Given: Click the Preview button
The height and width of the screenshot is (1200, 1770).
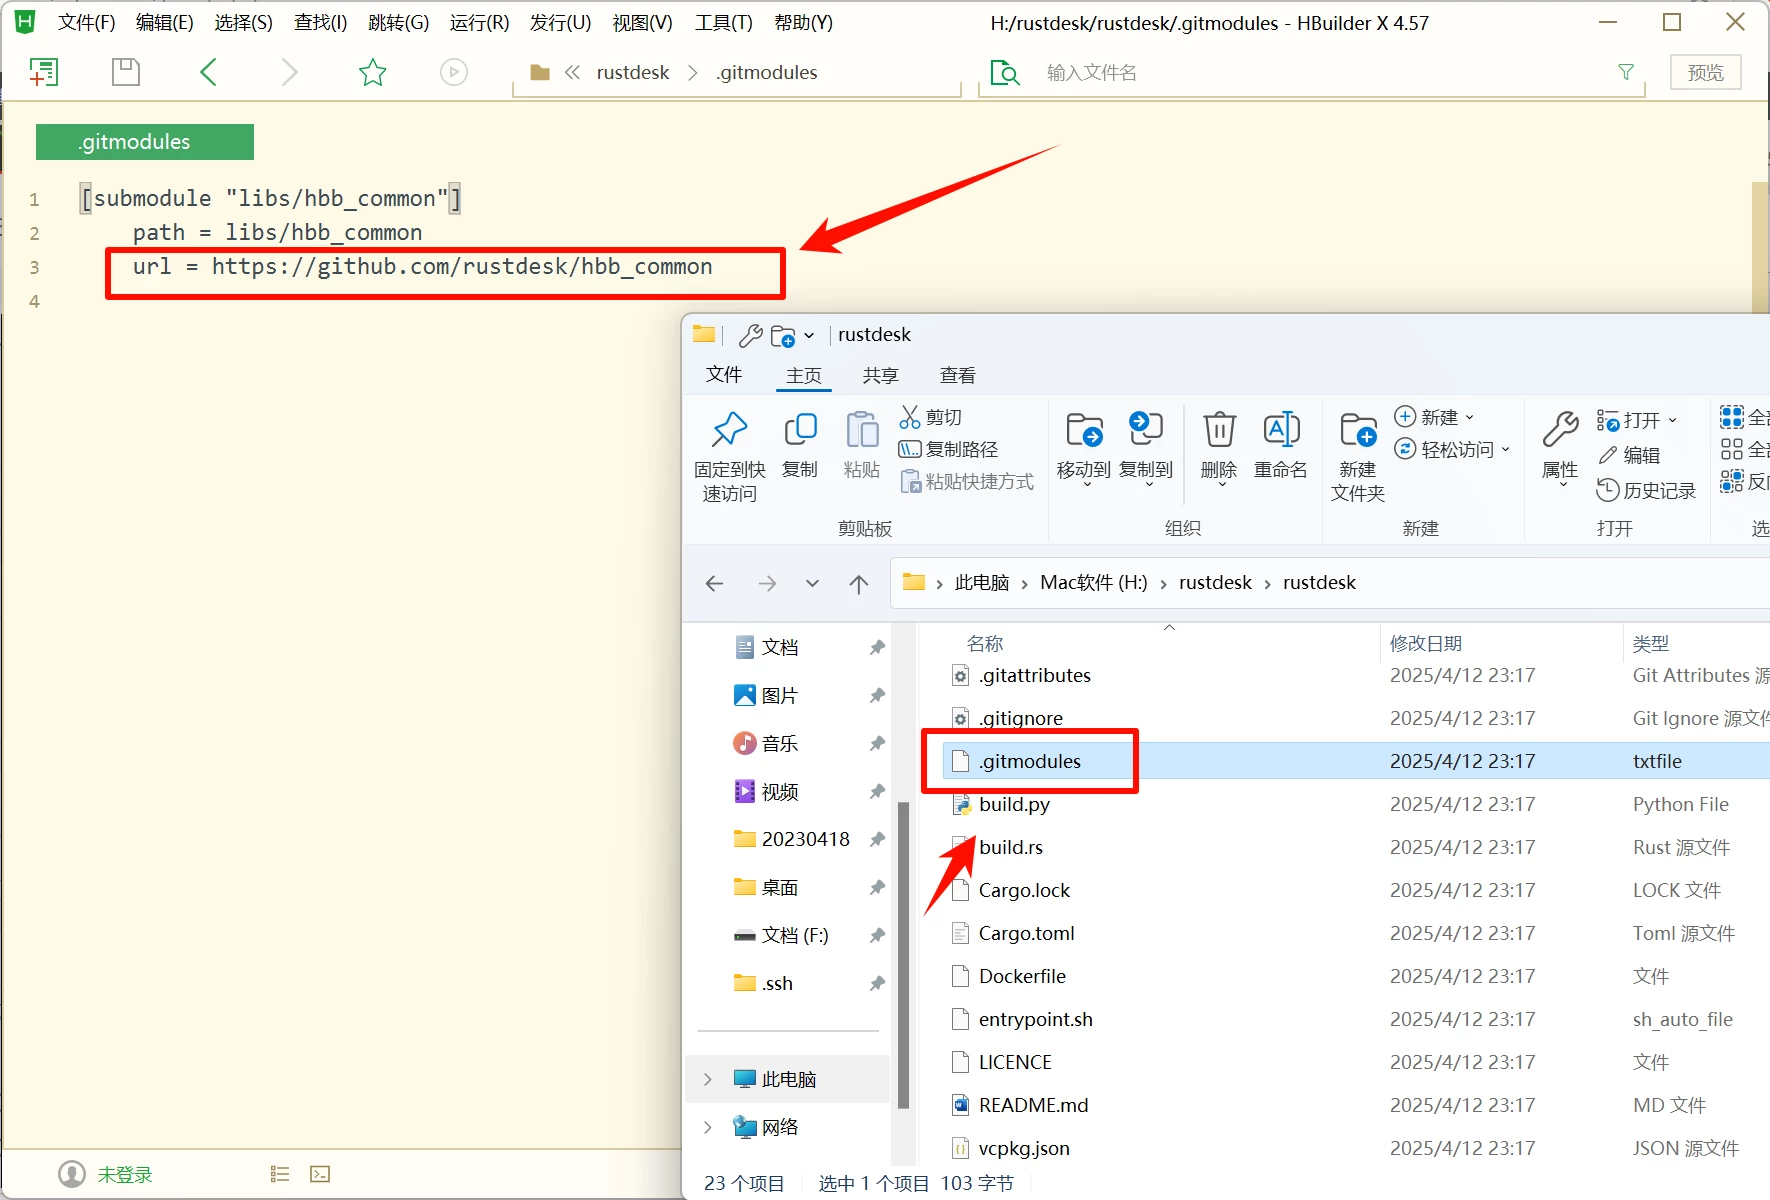Looking at the screenshot, I should (1705, 72).
